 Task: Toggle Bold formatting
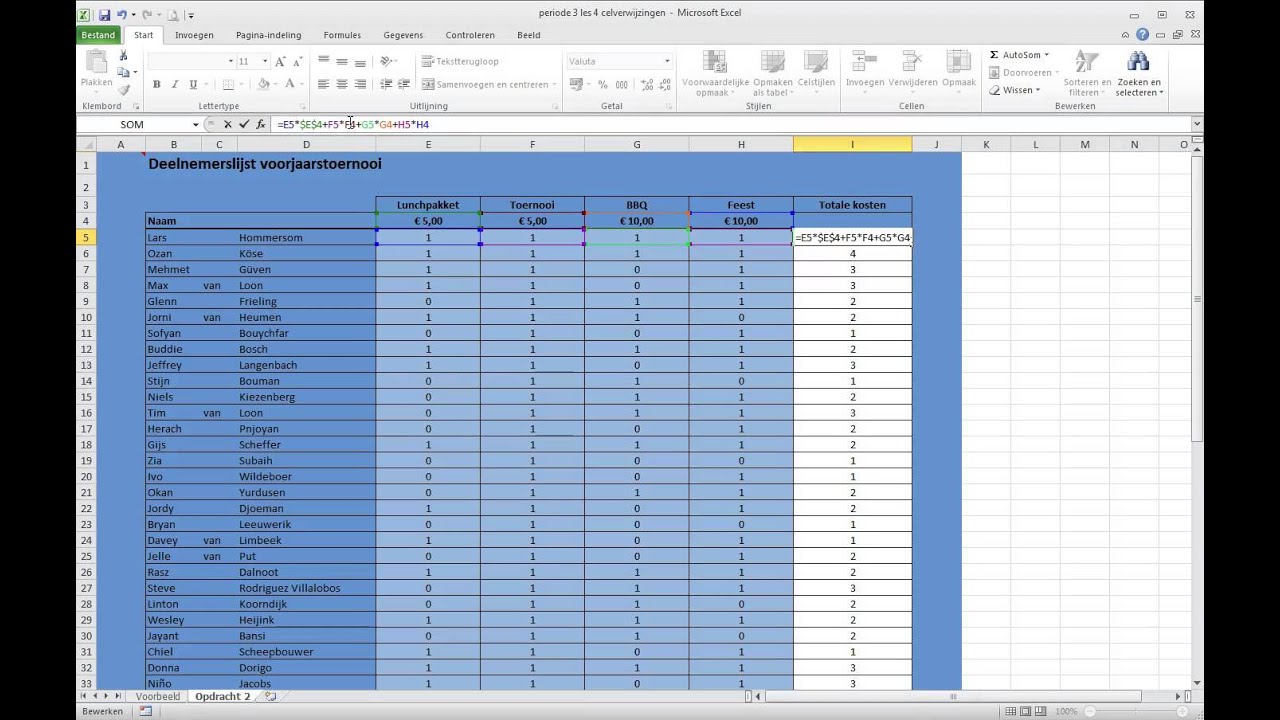[x=157, y=85]
